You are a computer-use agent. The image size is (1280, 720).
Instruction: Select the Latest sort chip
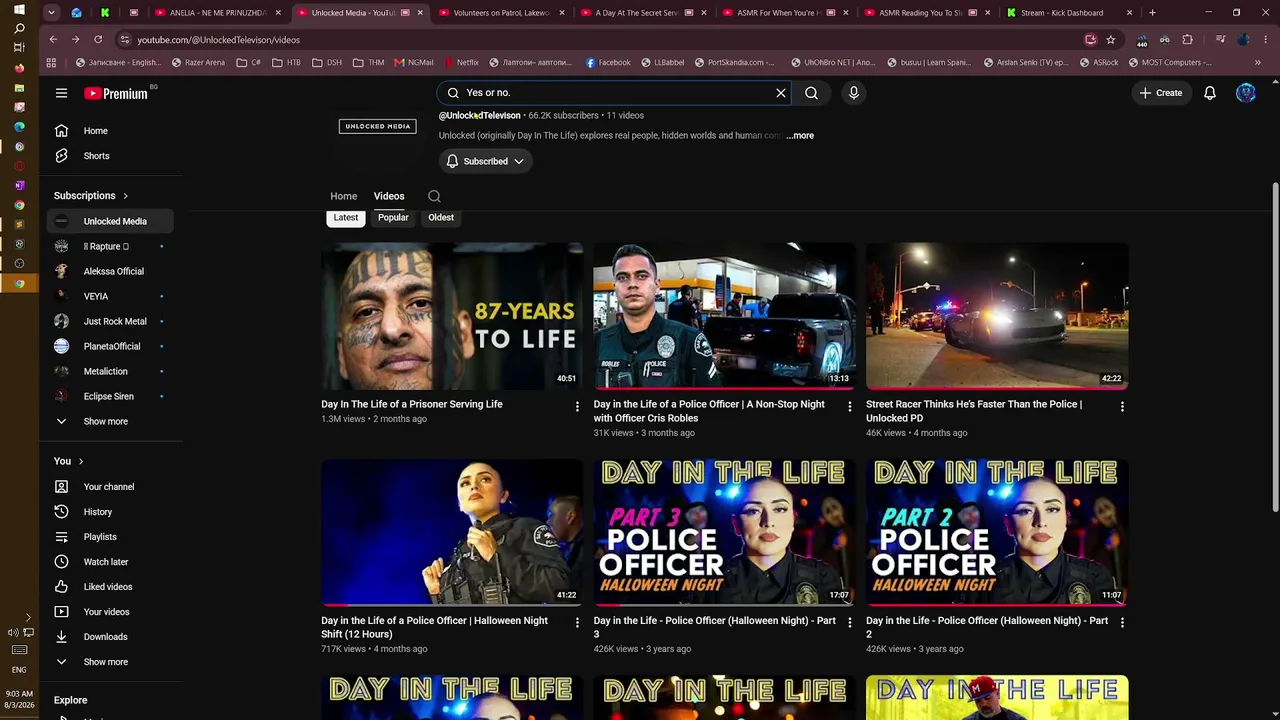[x=346, y=217]
